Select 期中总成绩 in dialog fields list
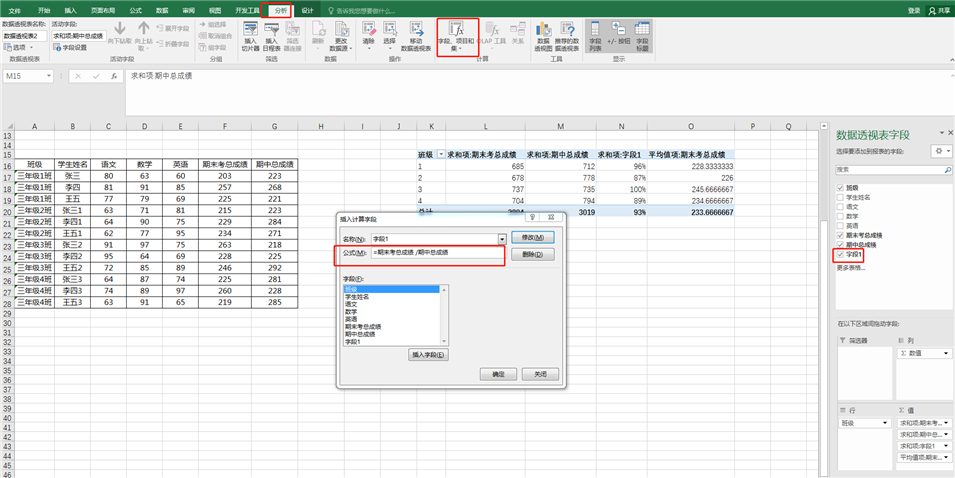Screen dimensions: 955x478 click(360, 334)
